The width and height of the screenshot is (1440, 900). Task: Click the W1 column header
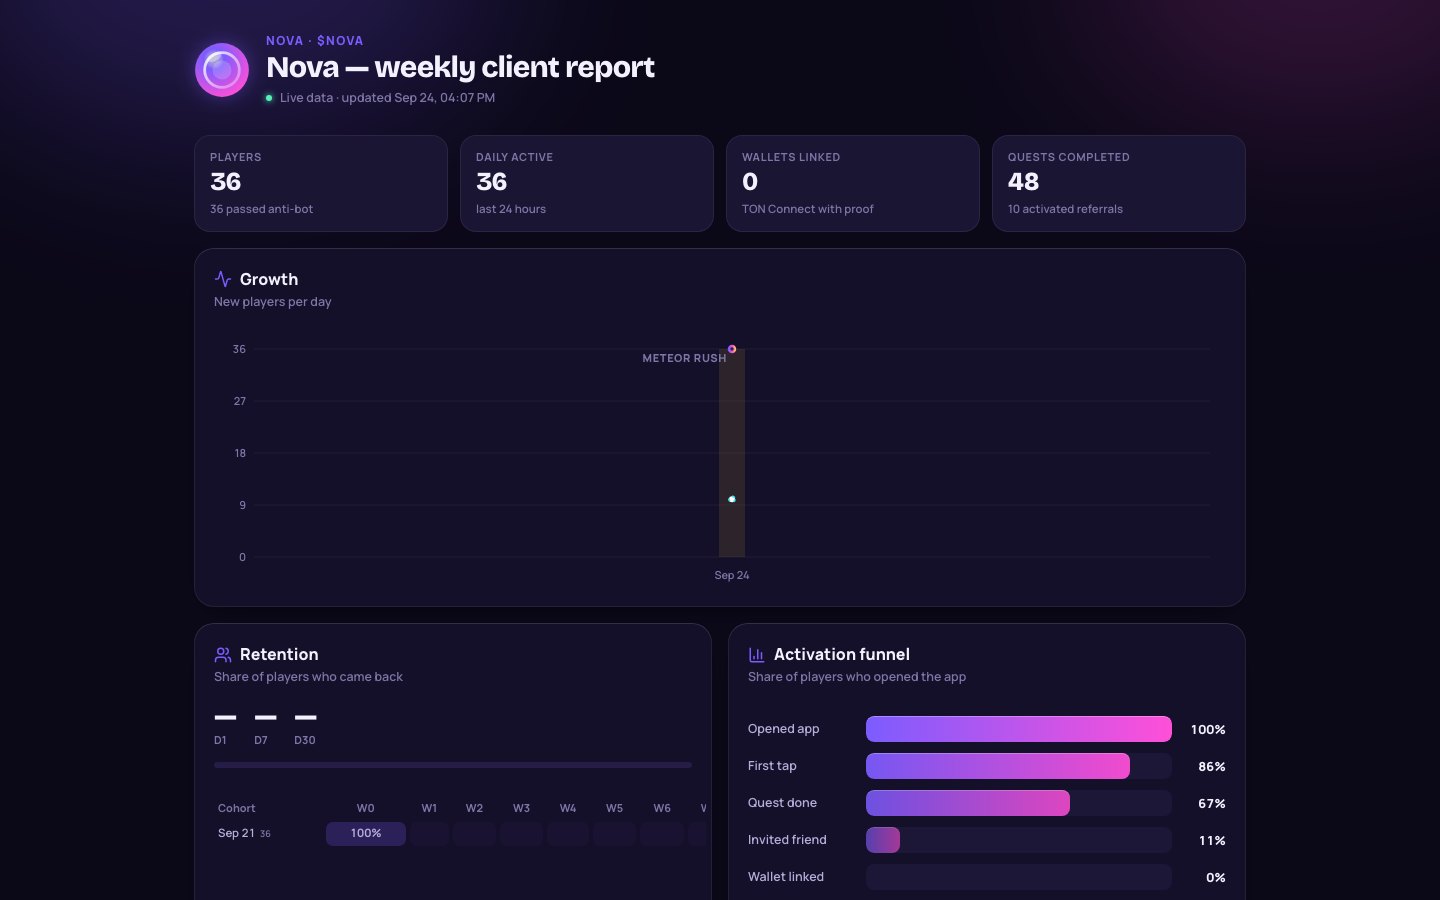click(x=429, y=808)
